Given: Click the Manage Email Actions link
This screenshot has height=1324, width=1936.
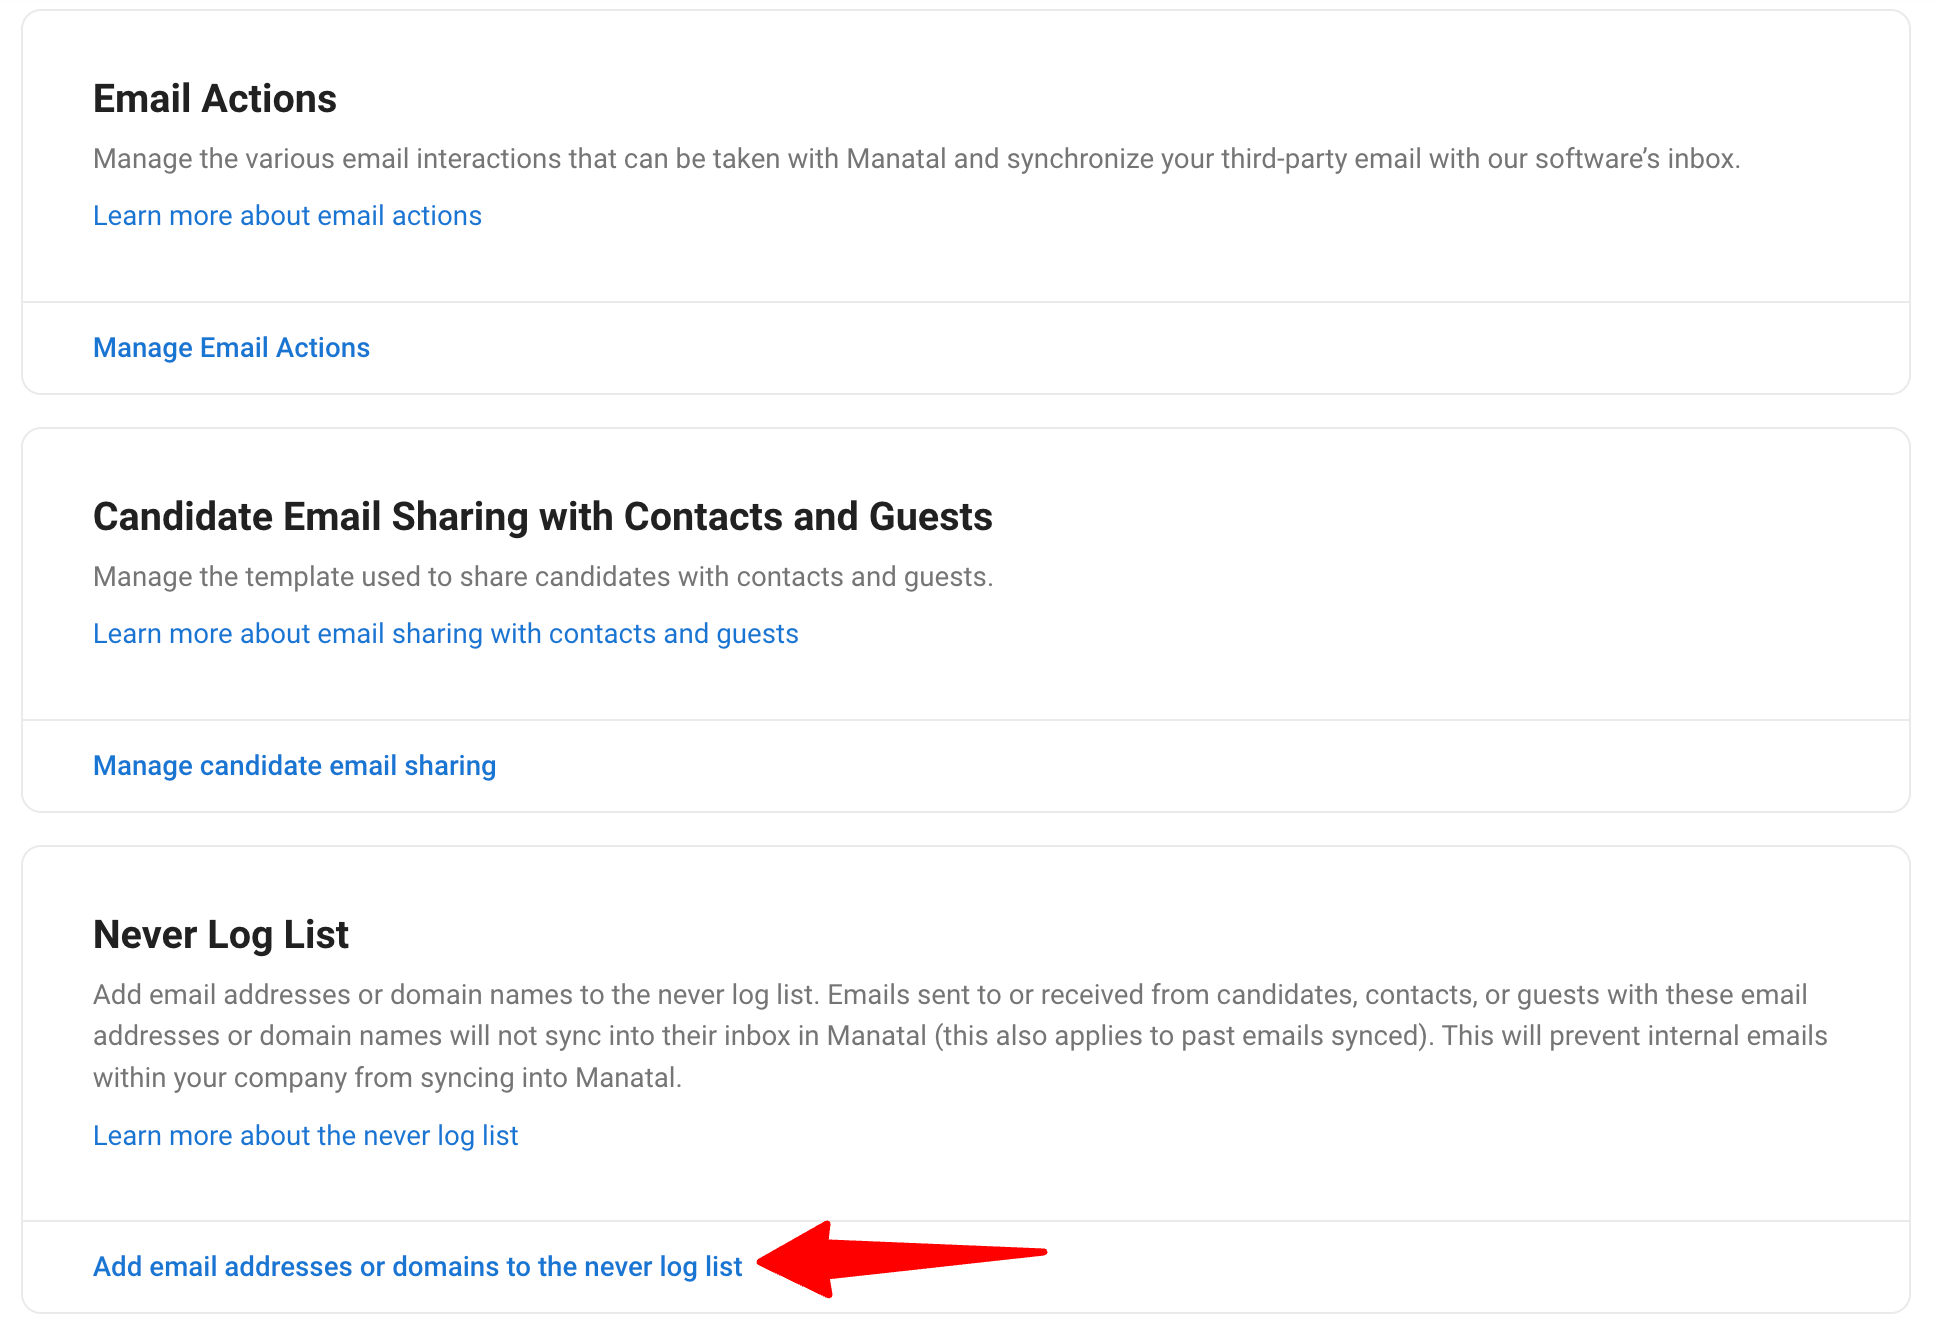Looking at the screenshot, I should tap(231, 347).
